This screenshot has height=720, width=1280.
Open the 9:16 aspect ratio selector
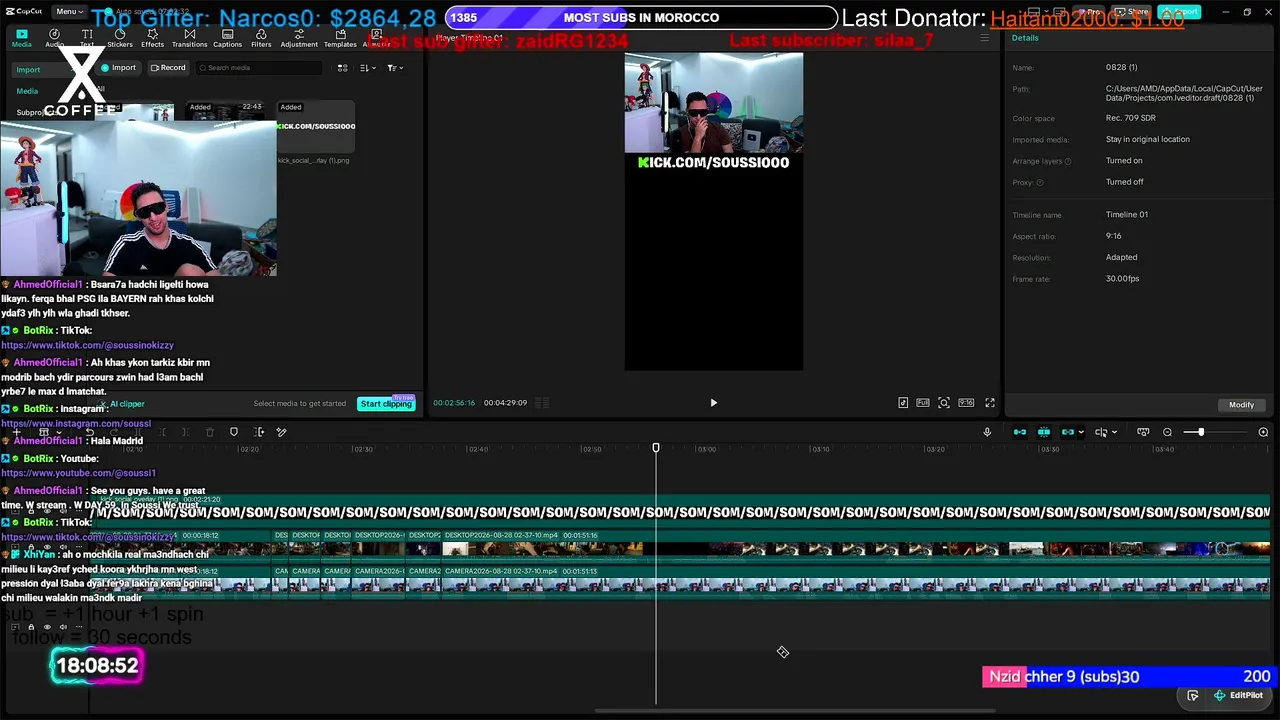(x=966, y=403)
